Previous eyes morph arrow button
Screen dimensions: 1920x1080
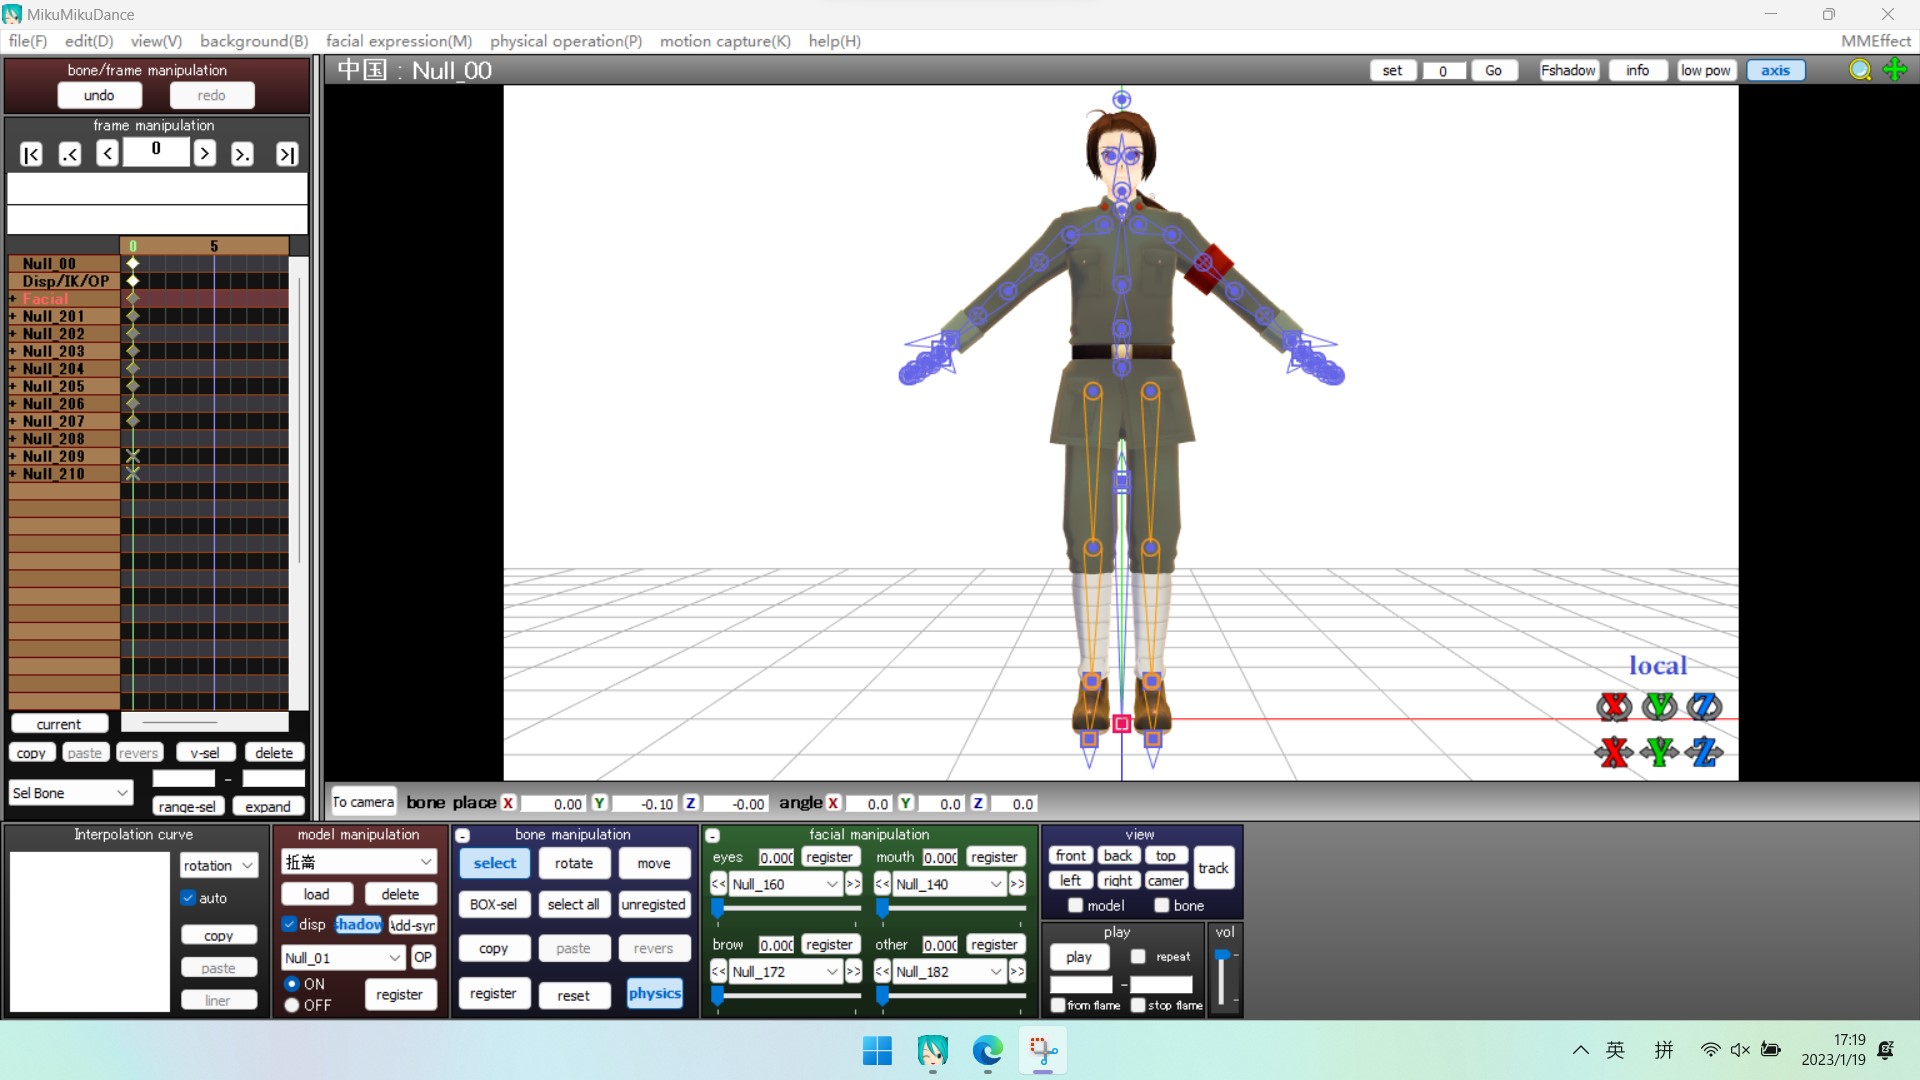point(718,884)
